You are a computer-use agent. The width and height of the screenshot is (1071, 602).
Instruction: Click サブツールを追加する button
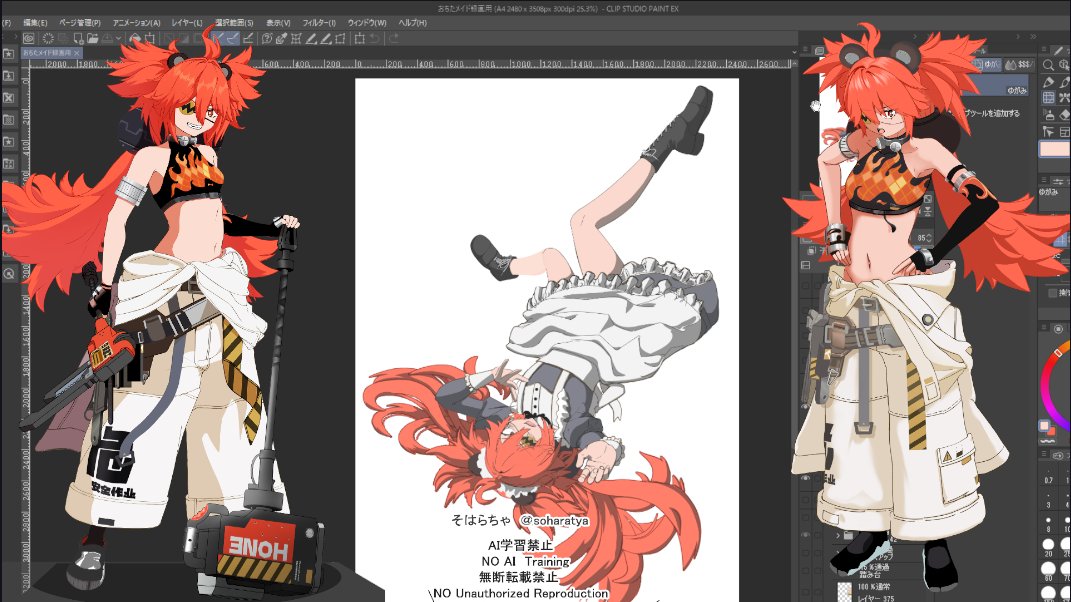tap(992, 113)
